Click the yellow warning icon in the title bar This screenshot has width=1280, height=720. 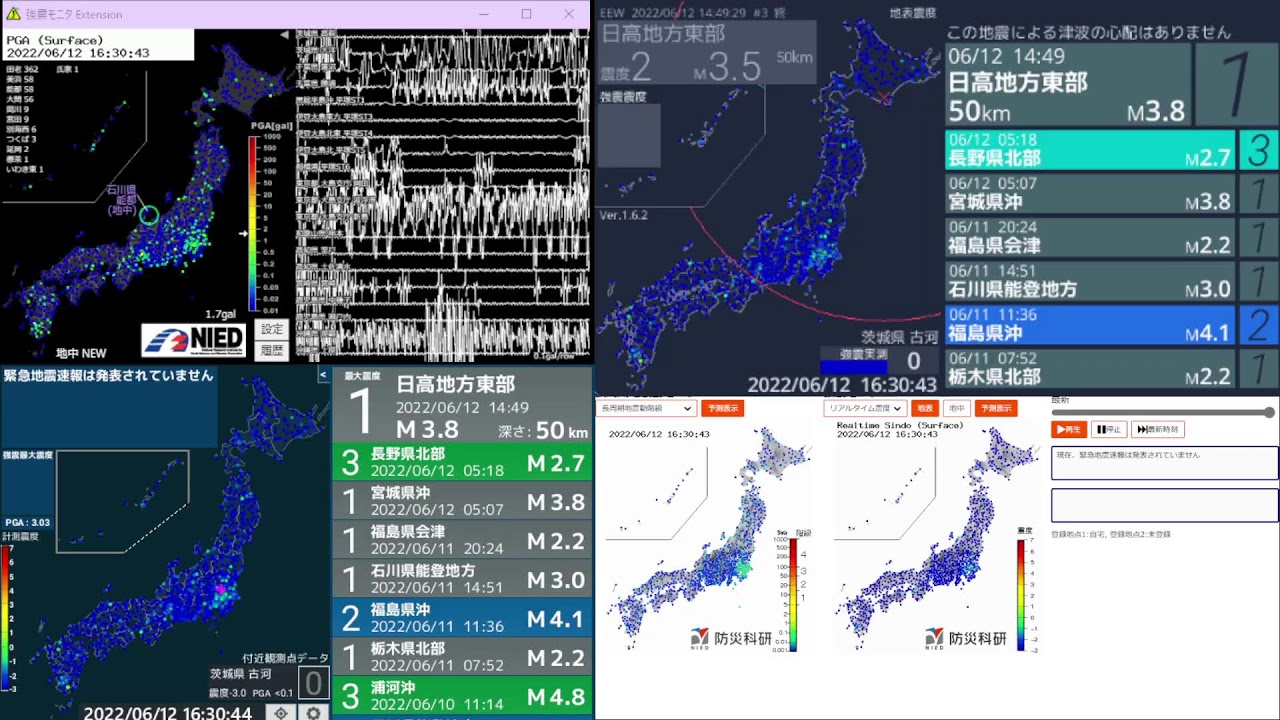(x=13, y=14)
